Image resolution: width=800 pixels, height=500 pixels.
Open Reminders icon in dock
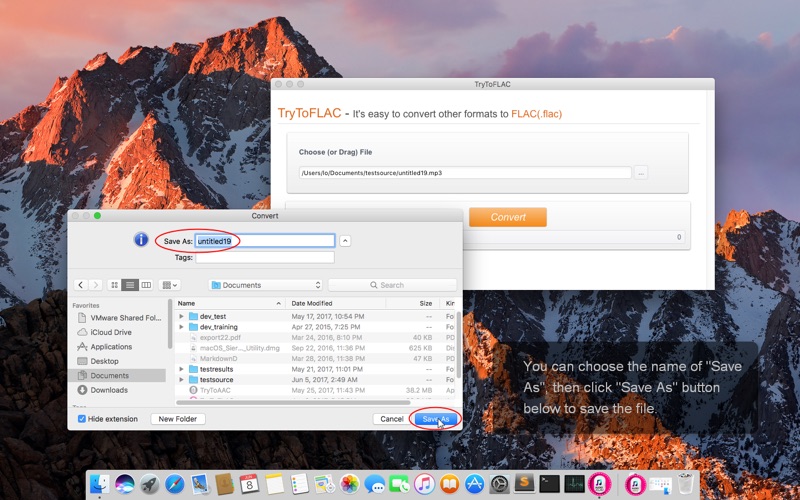(299, 483)
